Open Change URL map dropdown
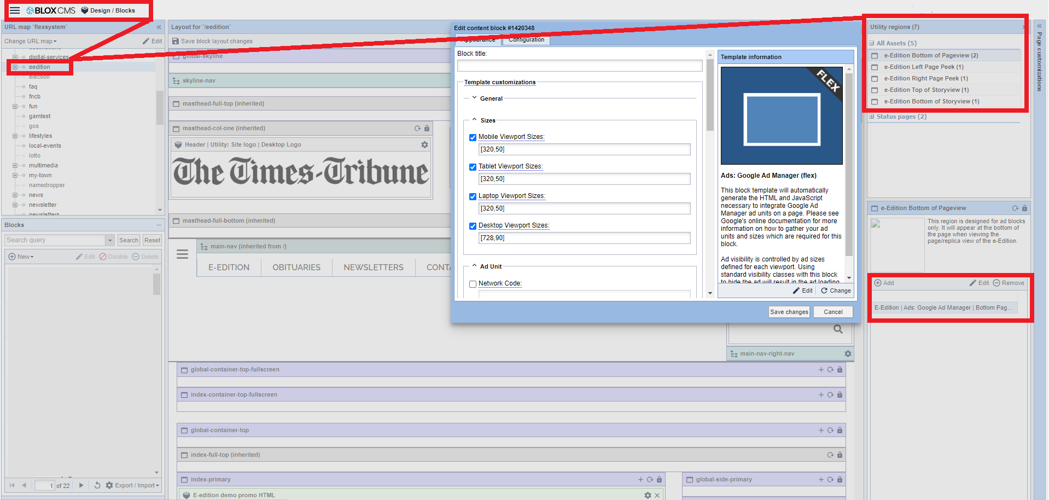The image size is (1049, 500). tap(30, 41)
